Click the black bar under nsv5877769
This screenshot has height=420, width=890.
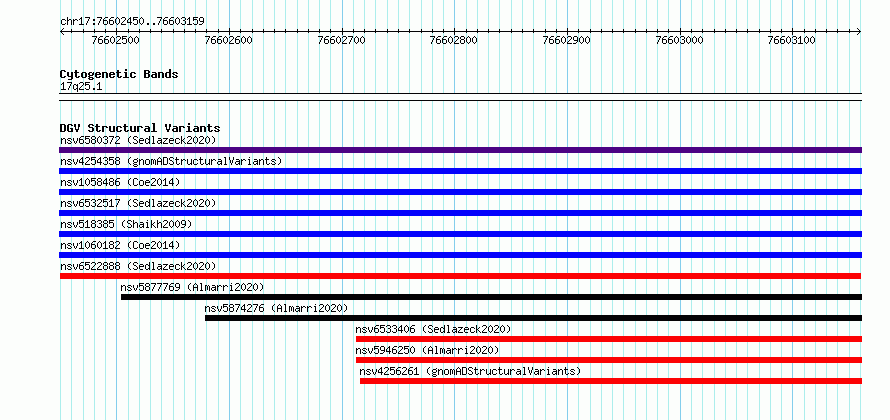pos(492,297)
